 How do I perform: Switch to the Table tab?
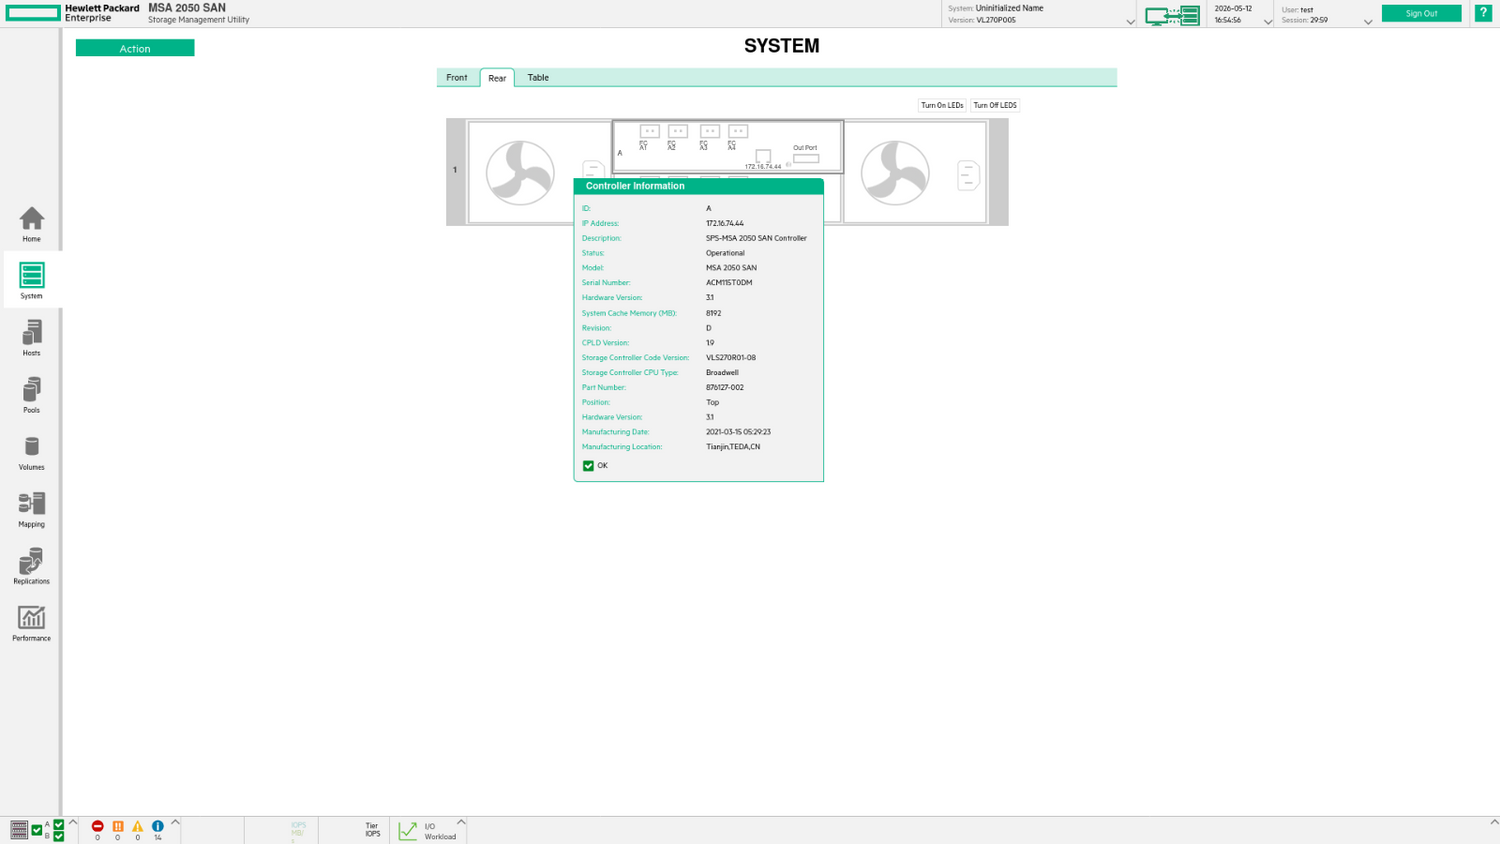(x=538, y=78)
